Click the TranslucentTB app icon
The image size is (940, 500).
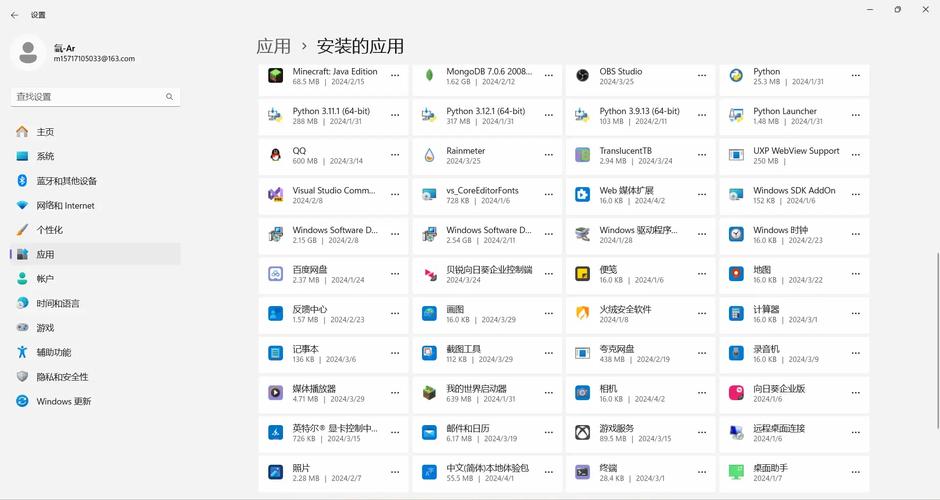(583, 155)
